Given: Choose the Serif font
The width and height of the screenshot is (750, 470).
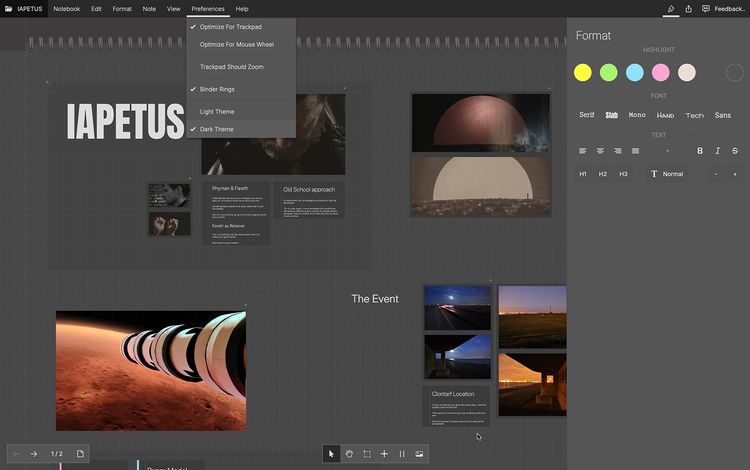Looking at the screenshot, I should click(x=587, y=115).
